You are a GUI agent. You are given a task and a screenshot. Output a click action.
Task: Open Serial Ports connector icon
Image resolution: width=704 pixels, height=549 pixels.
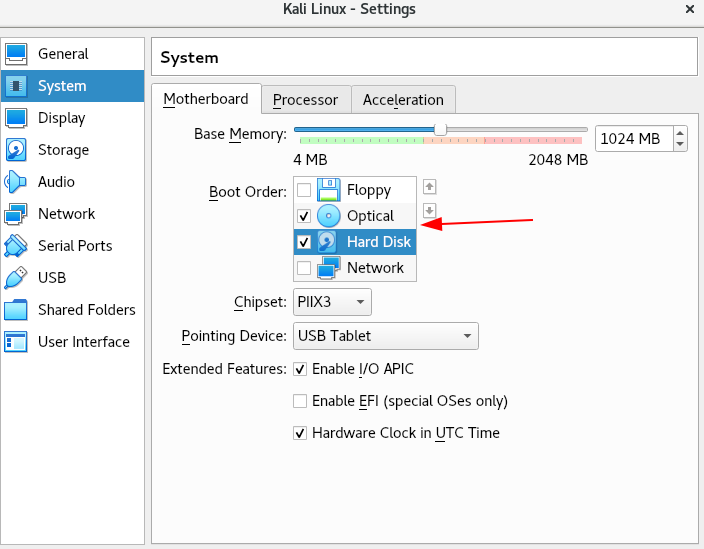(16, 246)
